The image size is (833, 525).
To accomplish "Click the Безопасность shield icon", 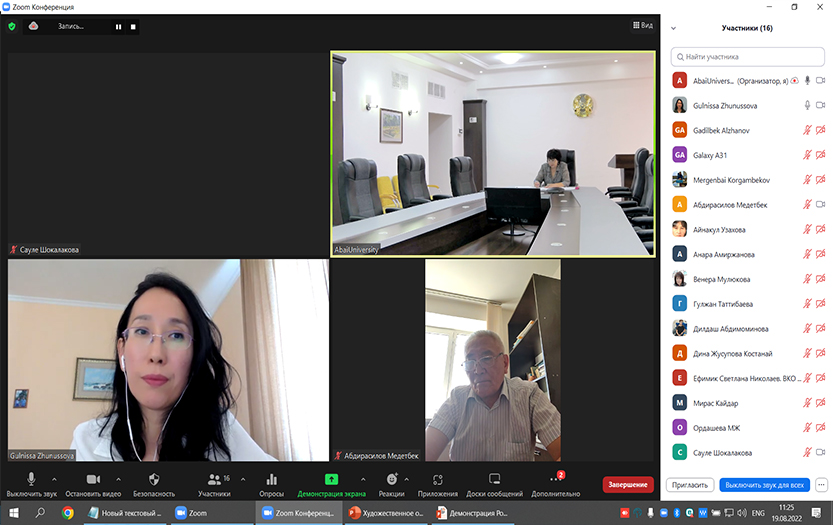I will [x=154, y=480].
